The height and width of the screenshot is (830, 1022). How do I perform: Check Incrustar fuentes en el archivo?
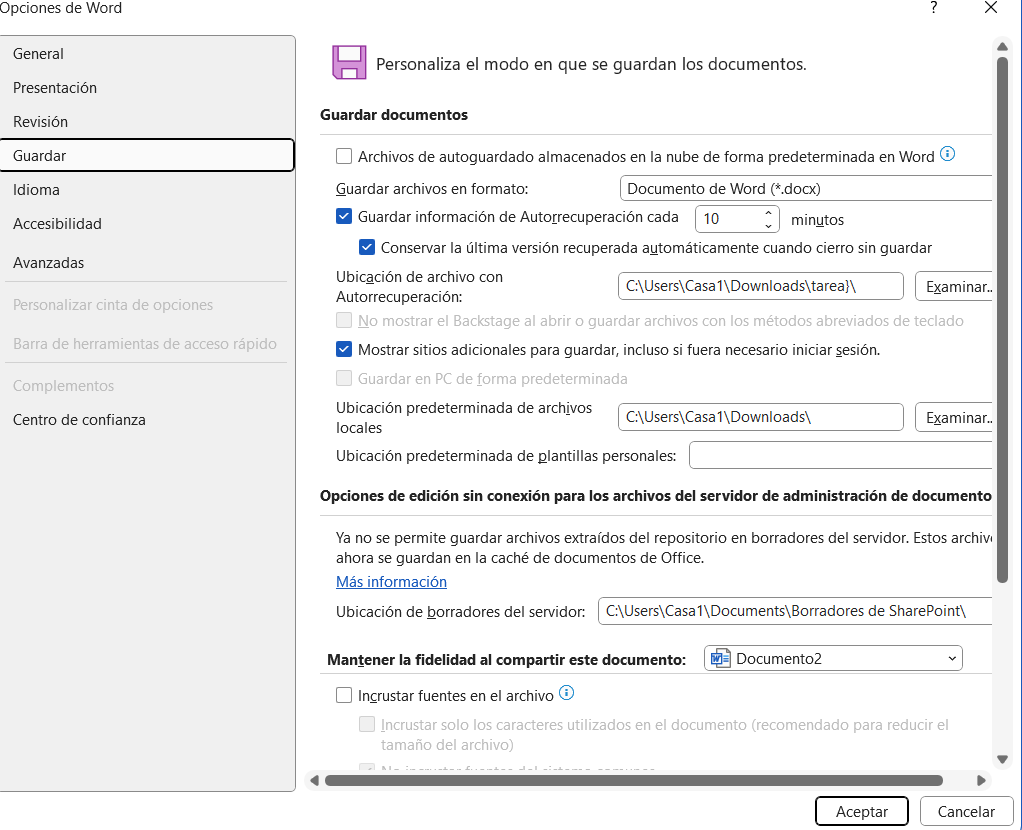tap(344, 695)
